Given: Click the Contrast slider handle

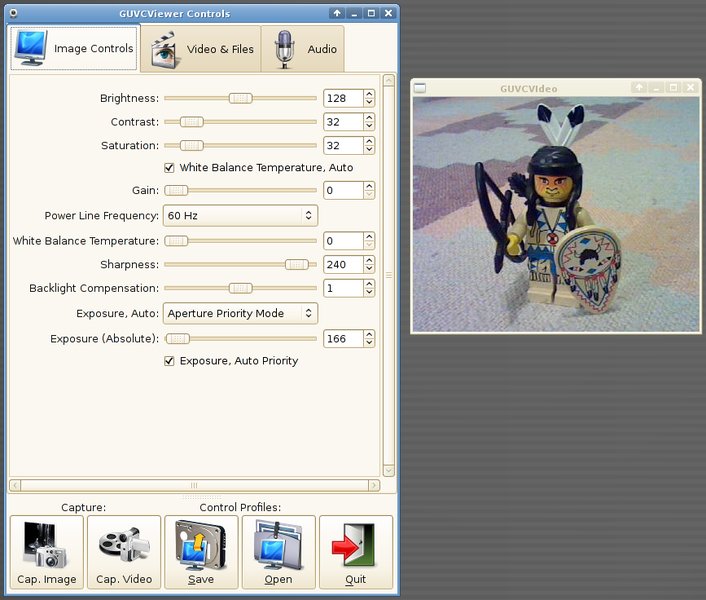Looking at the screenshot, I should [x=192, y=122].
